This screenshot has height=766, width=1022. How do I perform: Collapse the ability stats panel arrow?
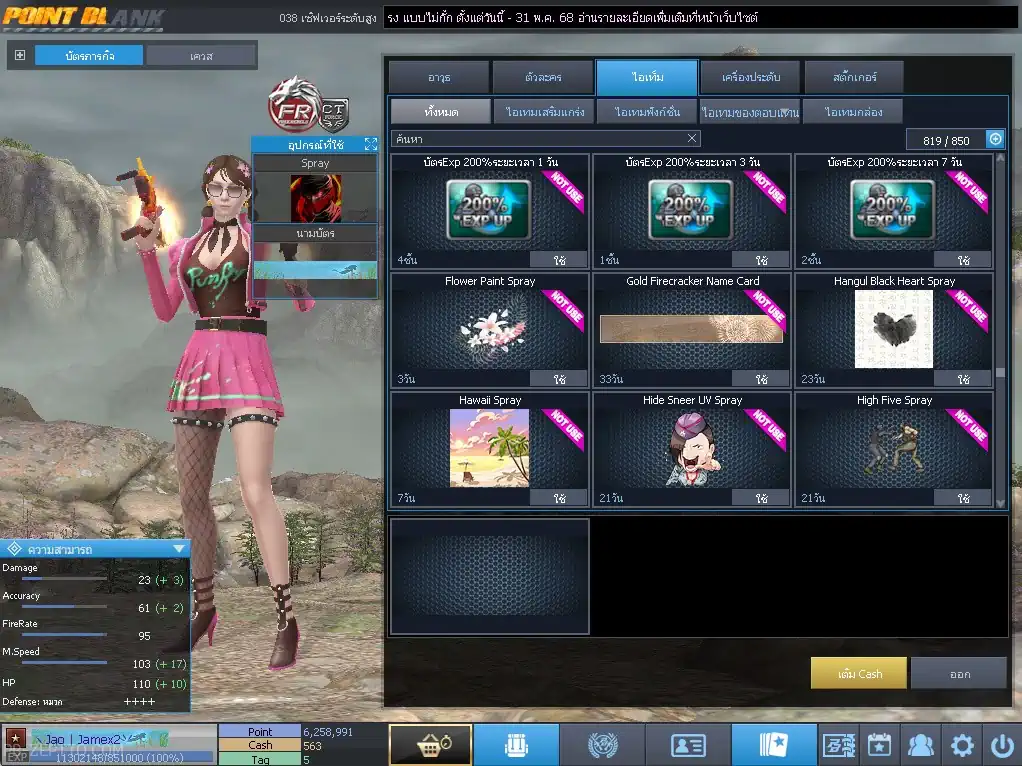tap(179, 549)
